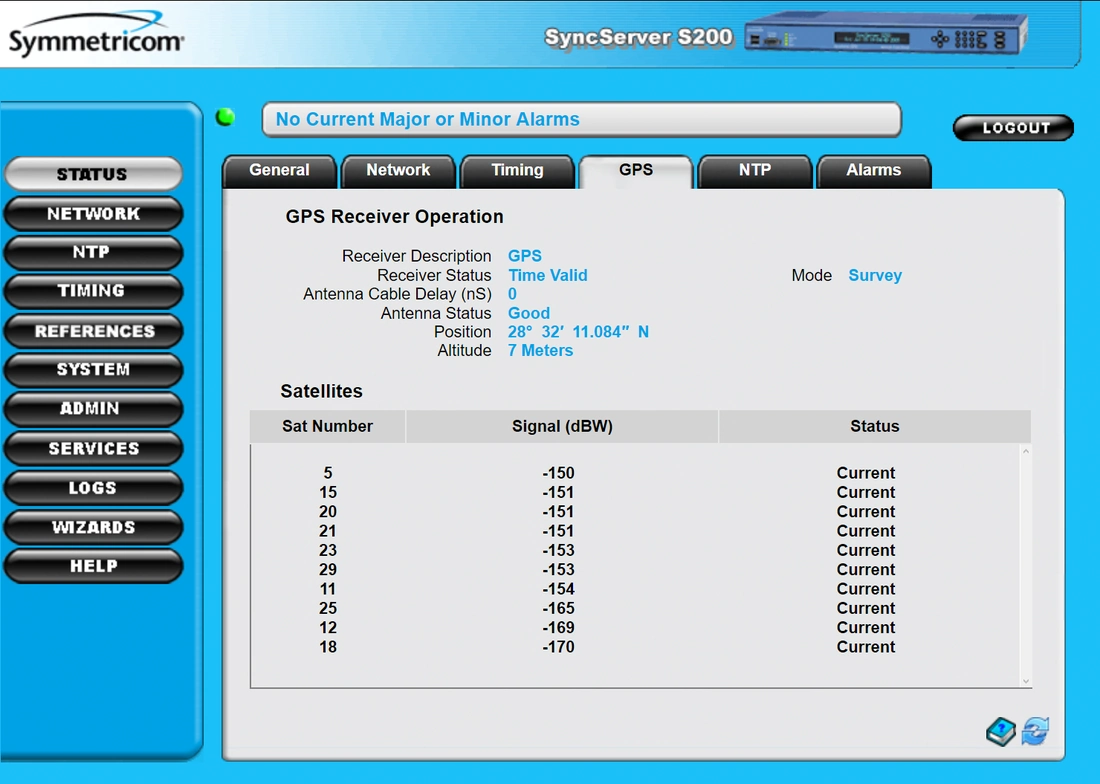
Task: Click the green alarm status indicator
Action: [225, 117]
